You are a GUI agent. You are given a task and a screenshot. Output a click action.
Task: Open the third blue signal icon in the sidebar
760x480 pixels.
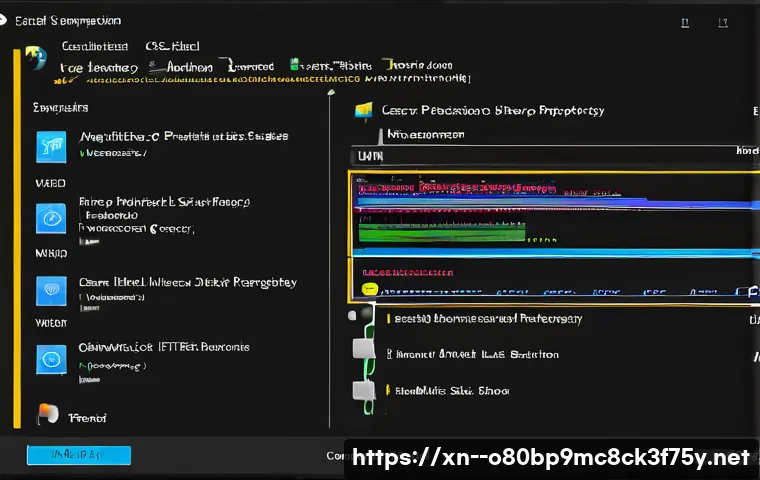pyautogui.click(x=51, y=291)
